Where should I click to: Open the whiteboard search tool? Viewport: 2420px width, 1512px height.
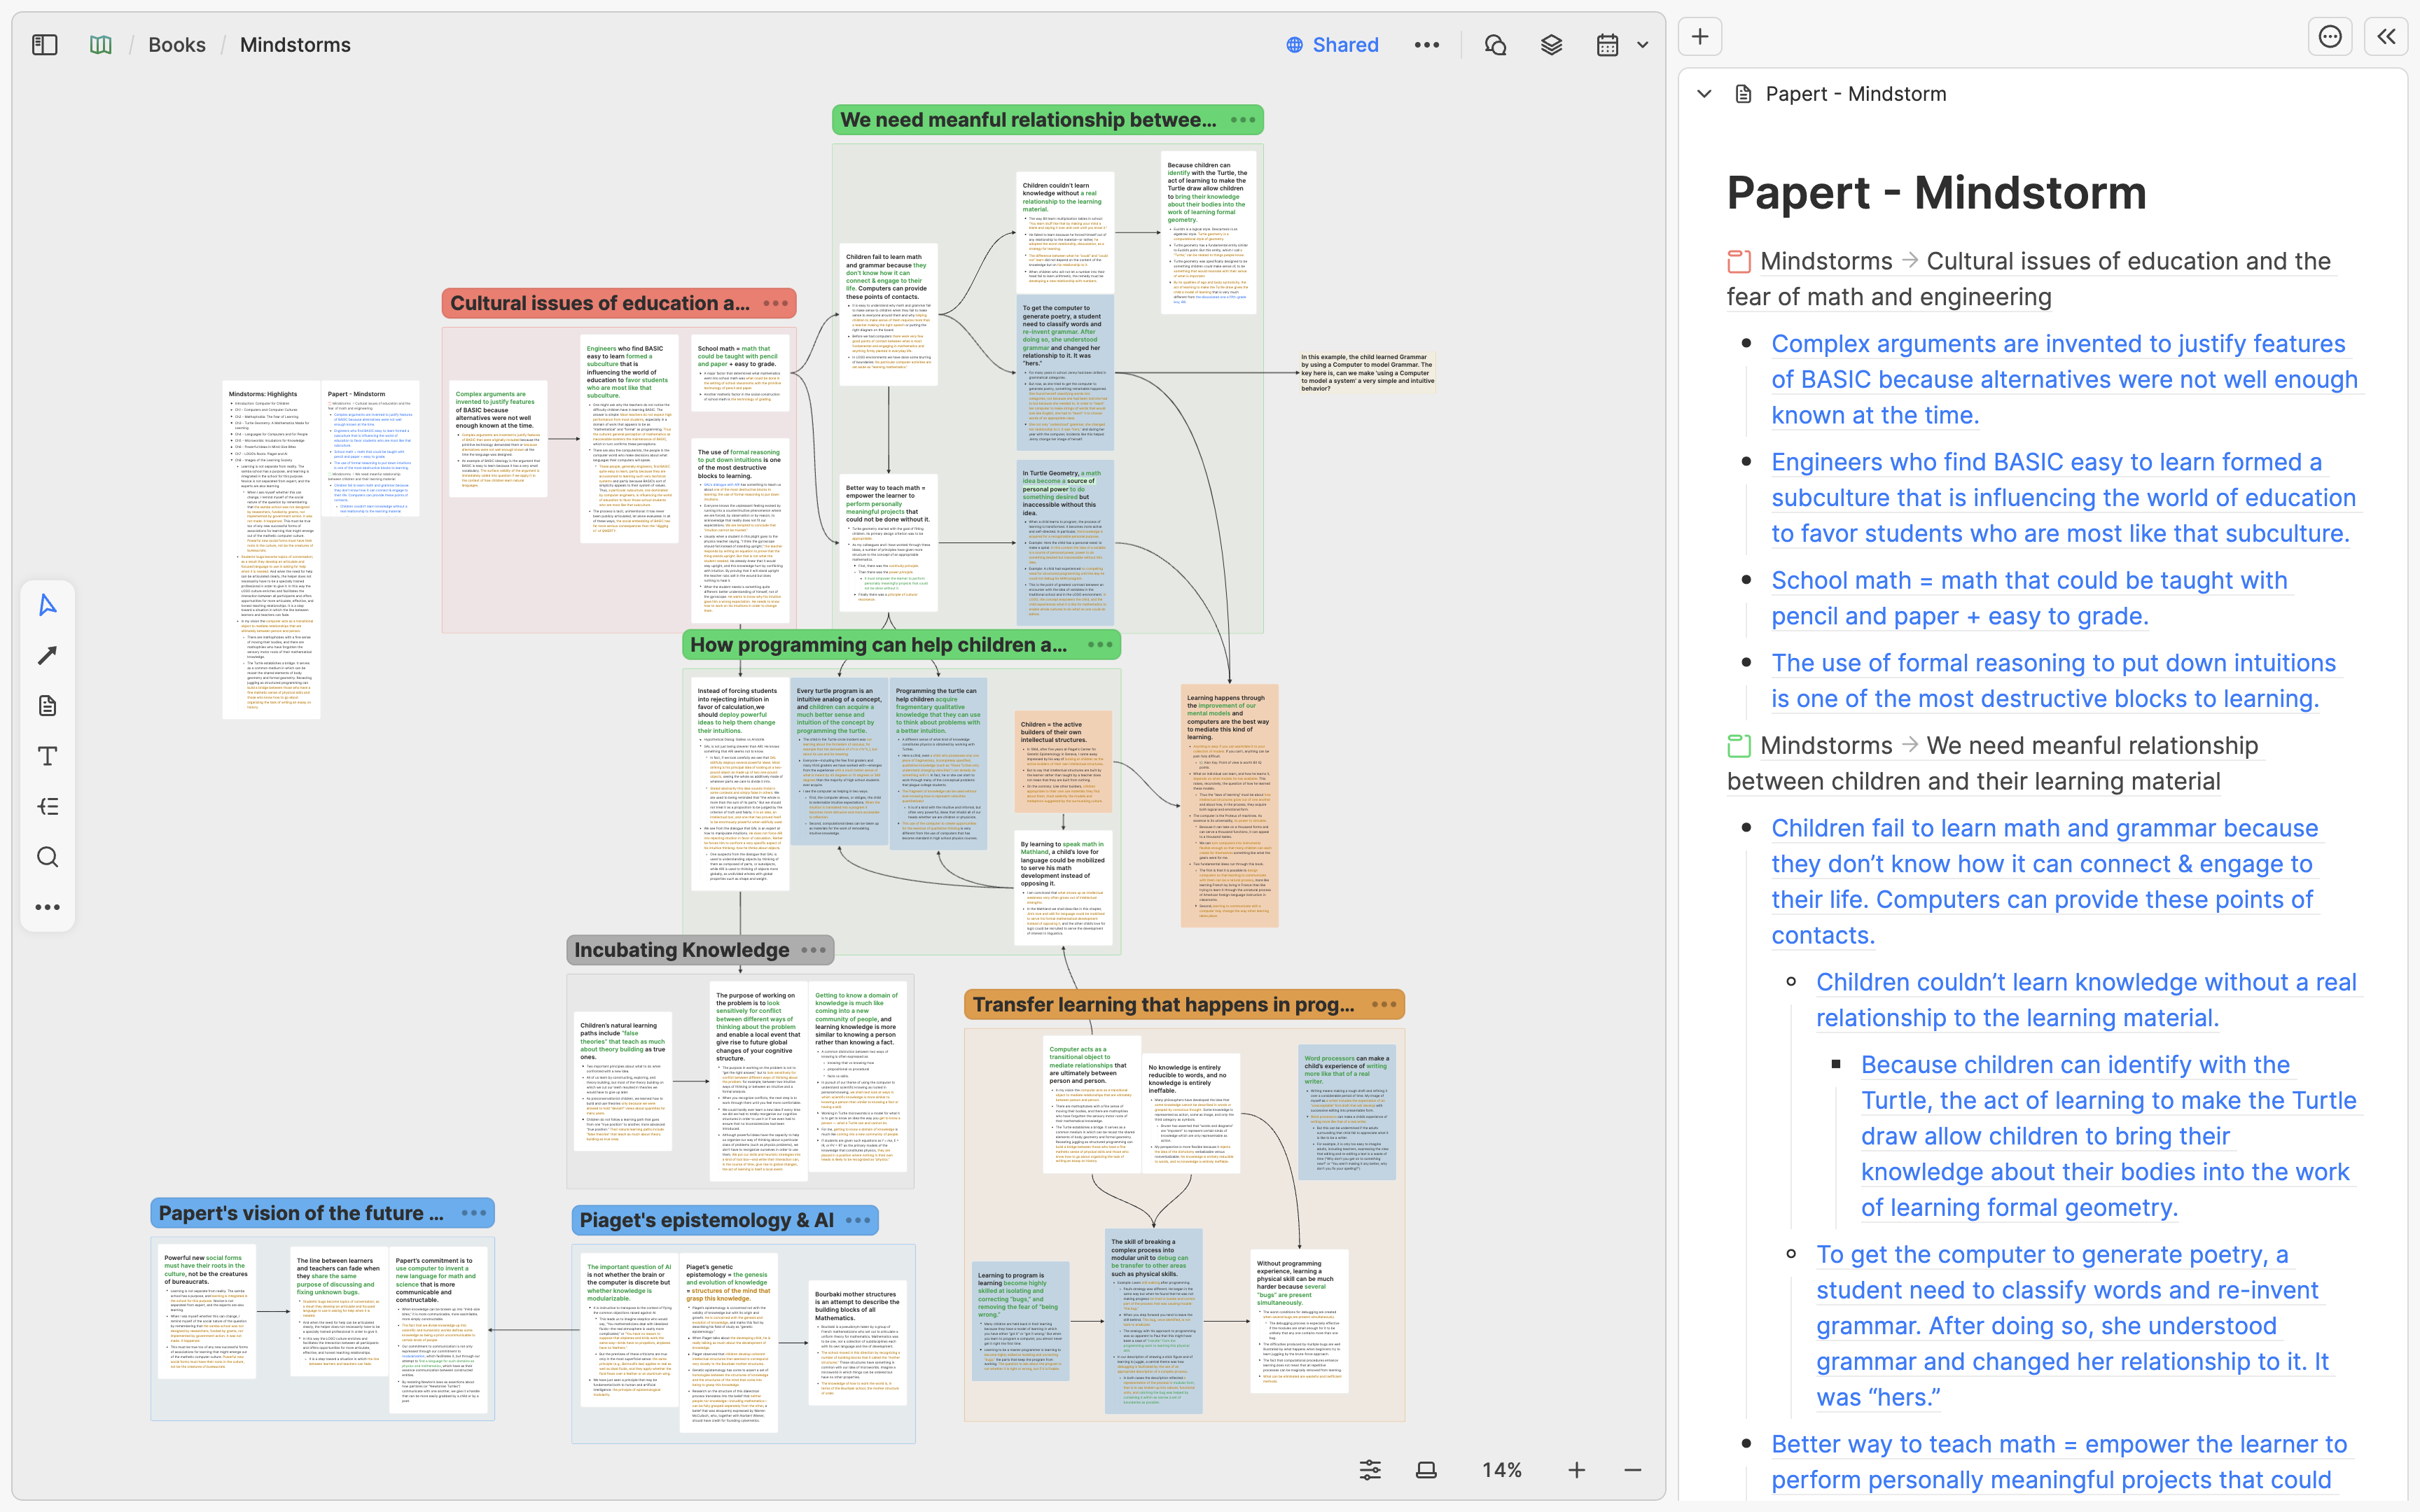click(x=47, y=857)
